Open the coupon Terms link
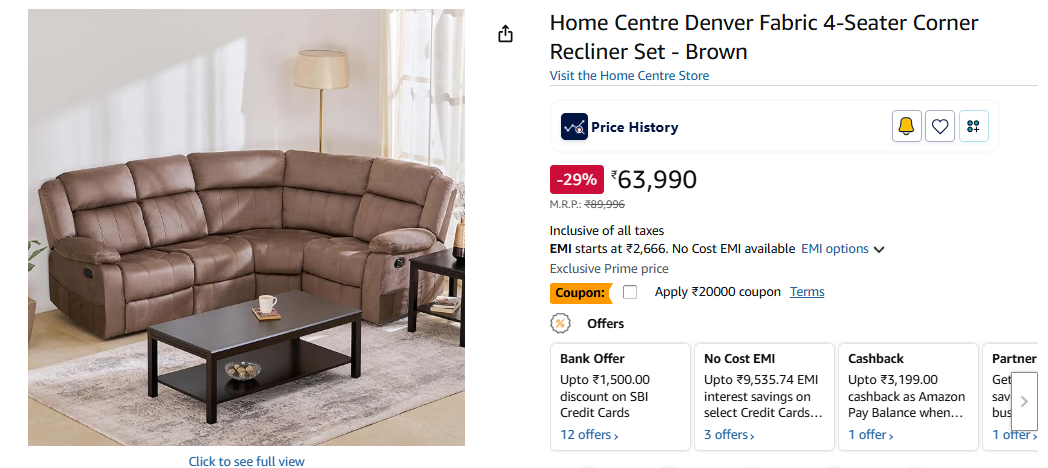 click(807, 292)
